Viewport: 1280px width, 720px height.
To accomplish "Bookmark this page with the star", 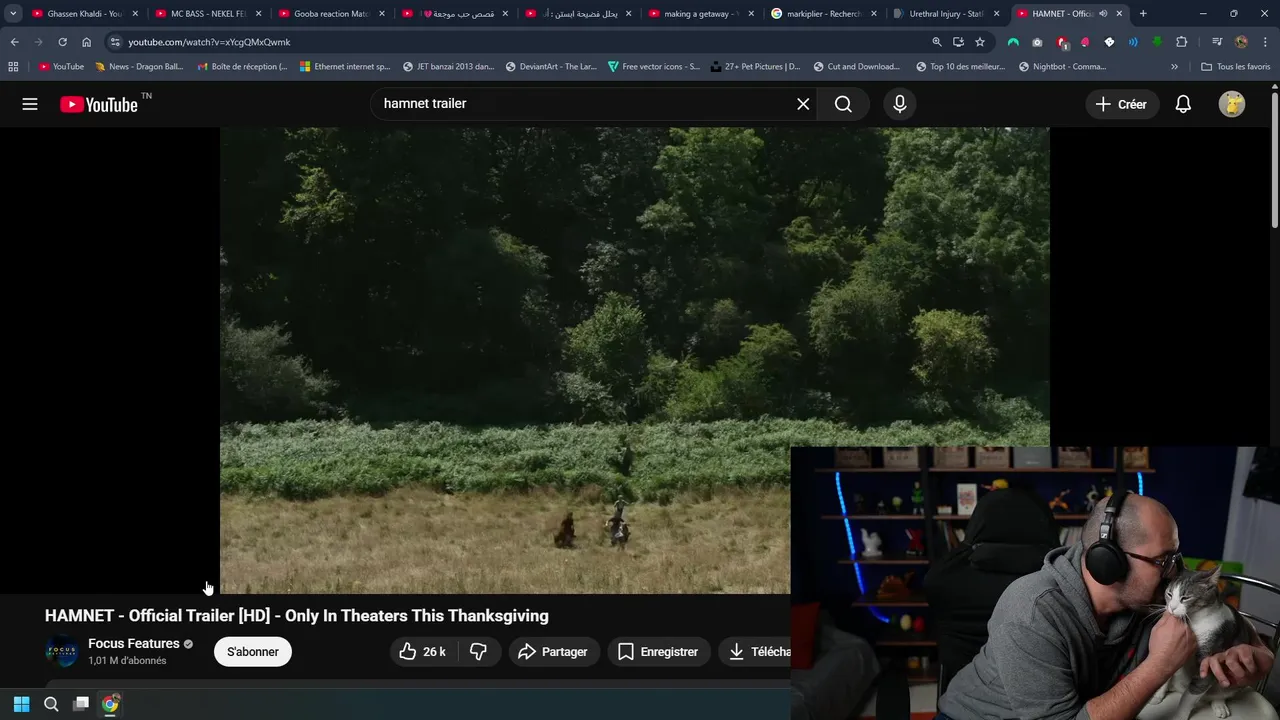I will (x=980, y=42).
